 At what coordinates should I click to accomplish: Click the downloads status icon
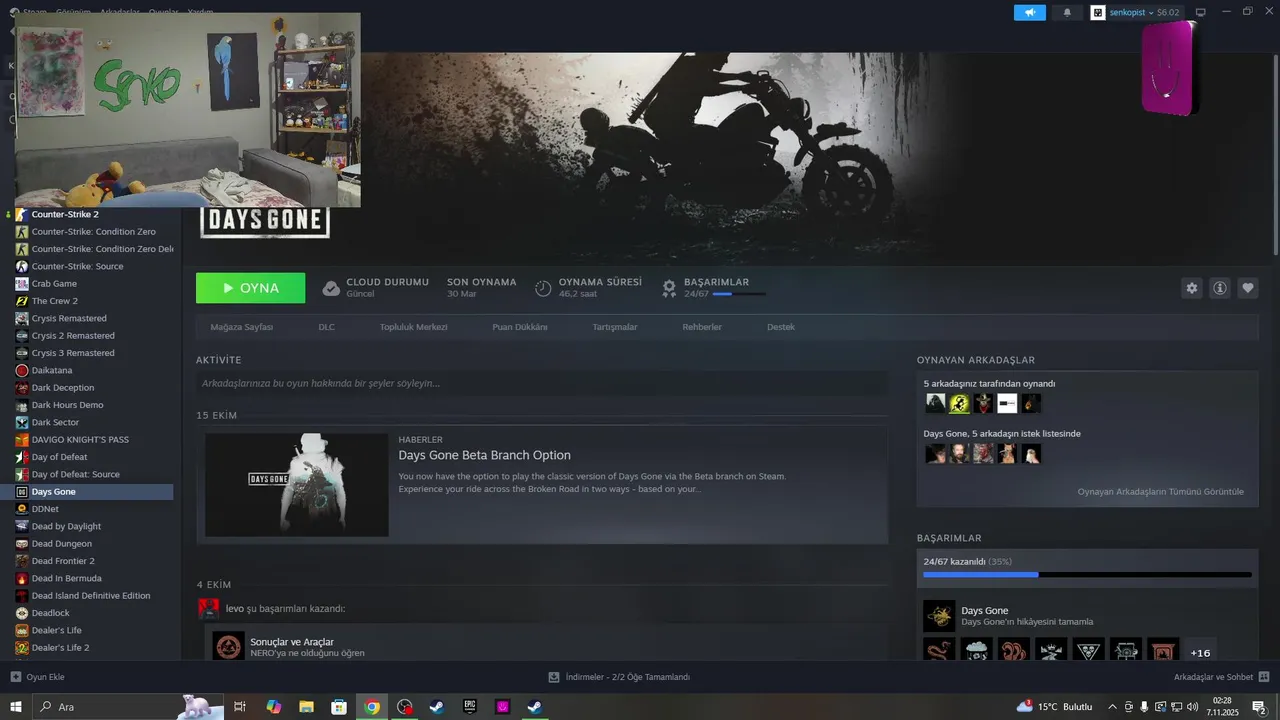click(x=554, y=677)
